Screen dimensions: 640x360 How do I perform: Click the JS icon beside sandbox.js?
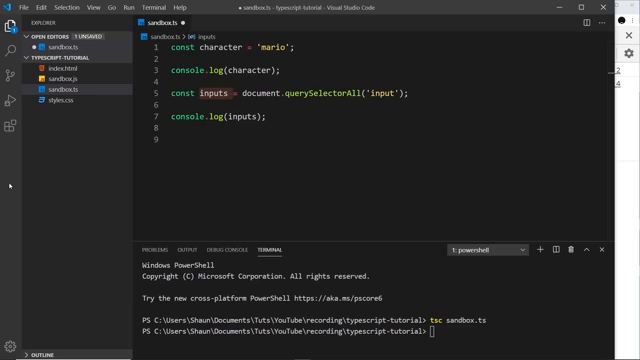(x=42, y=79)
